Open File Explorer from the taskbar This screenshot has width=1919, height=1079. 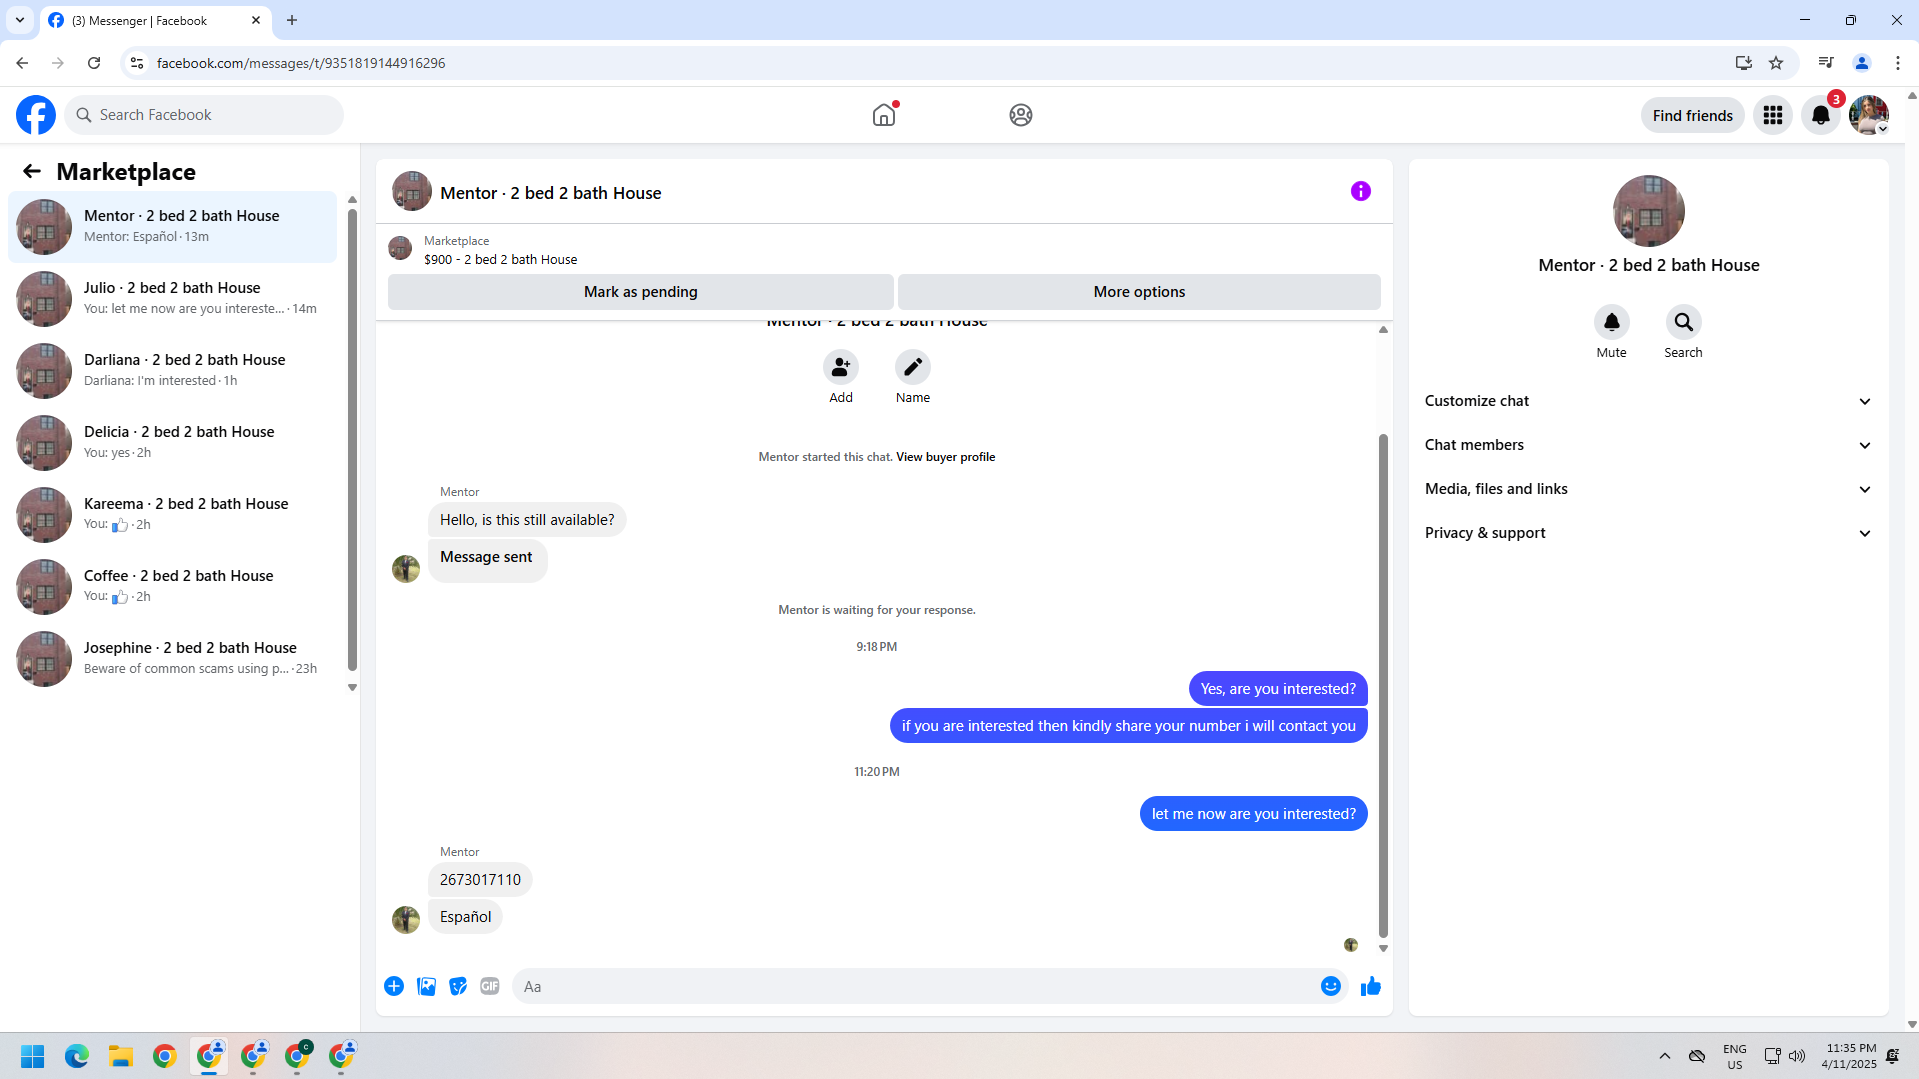tap(121, 1056)
